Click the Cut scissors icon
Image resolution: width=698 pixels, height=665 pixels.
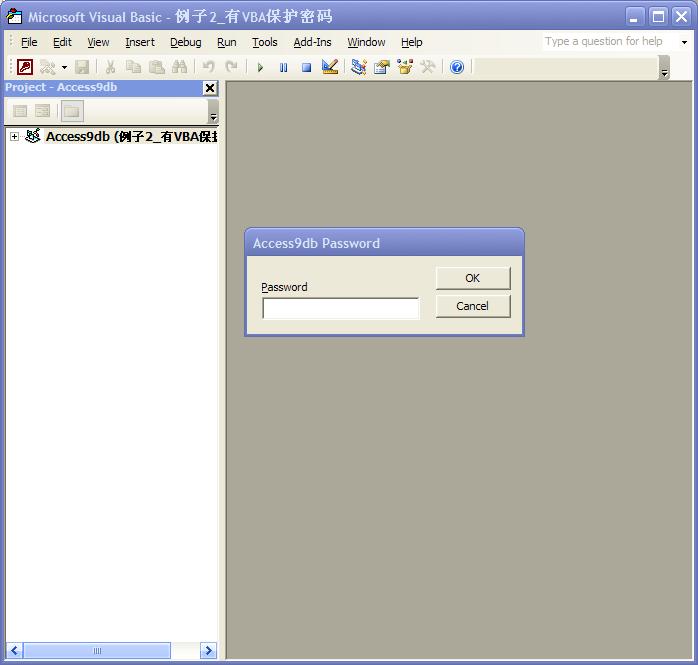coord(110,67)
